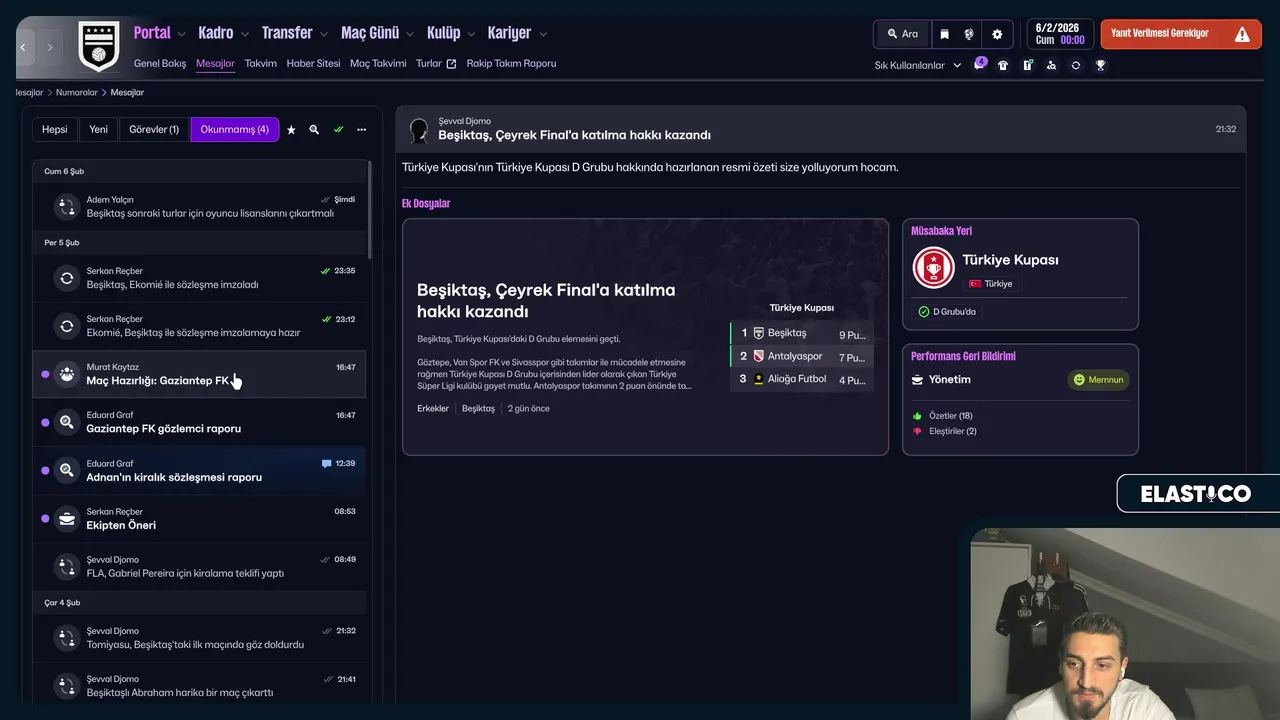This screenshot has height=720, width=1280.
Task: Toggle unread dot on Ekipten Öneri message
Action: 45,518
